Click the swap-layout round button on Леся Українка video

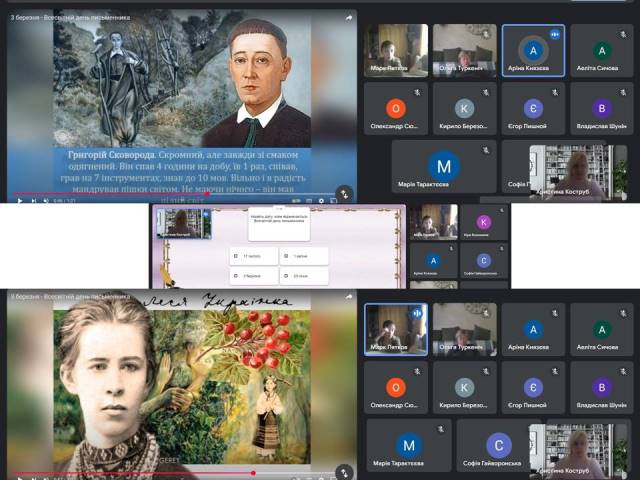[x=344, y=473]
